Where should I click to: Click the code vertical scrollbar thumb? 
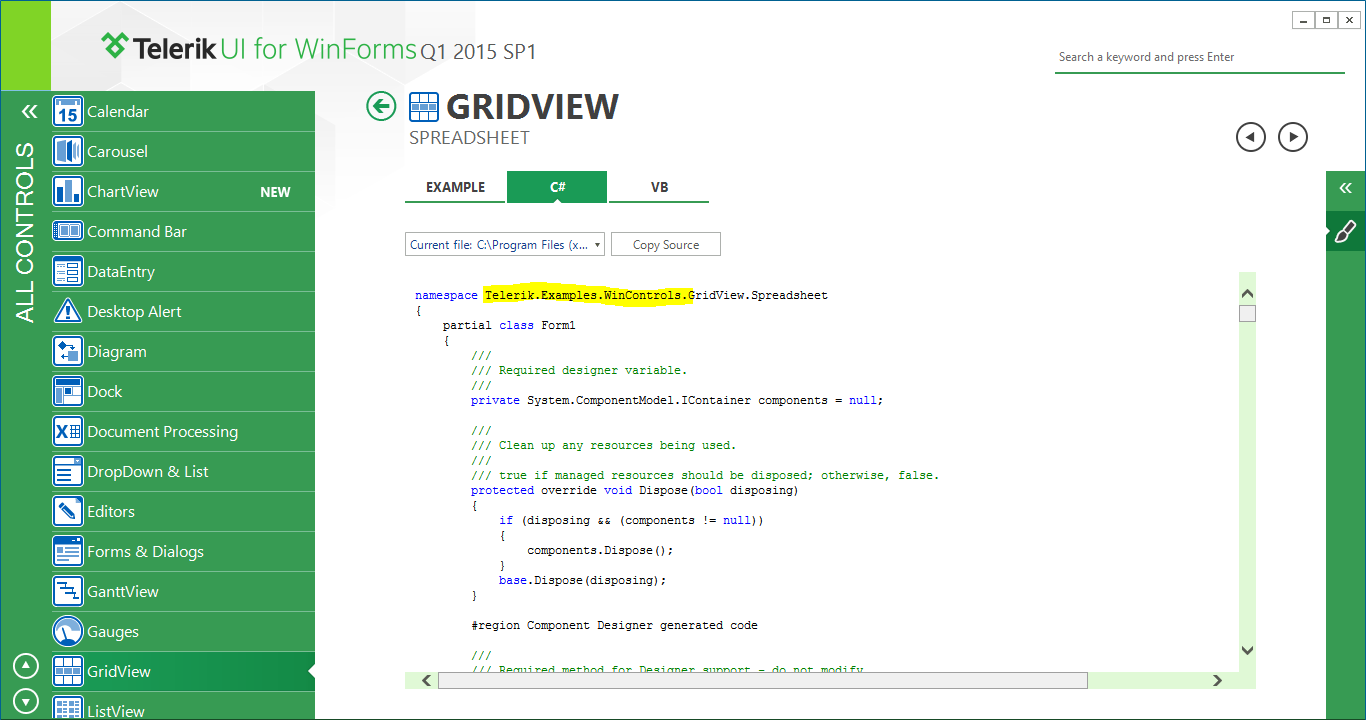(1247, 313)
